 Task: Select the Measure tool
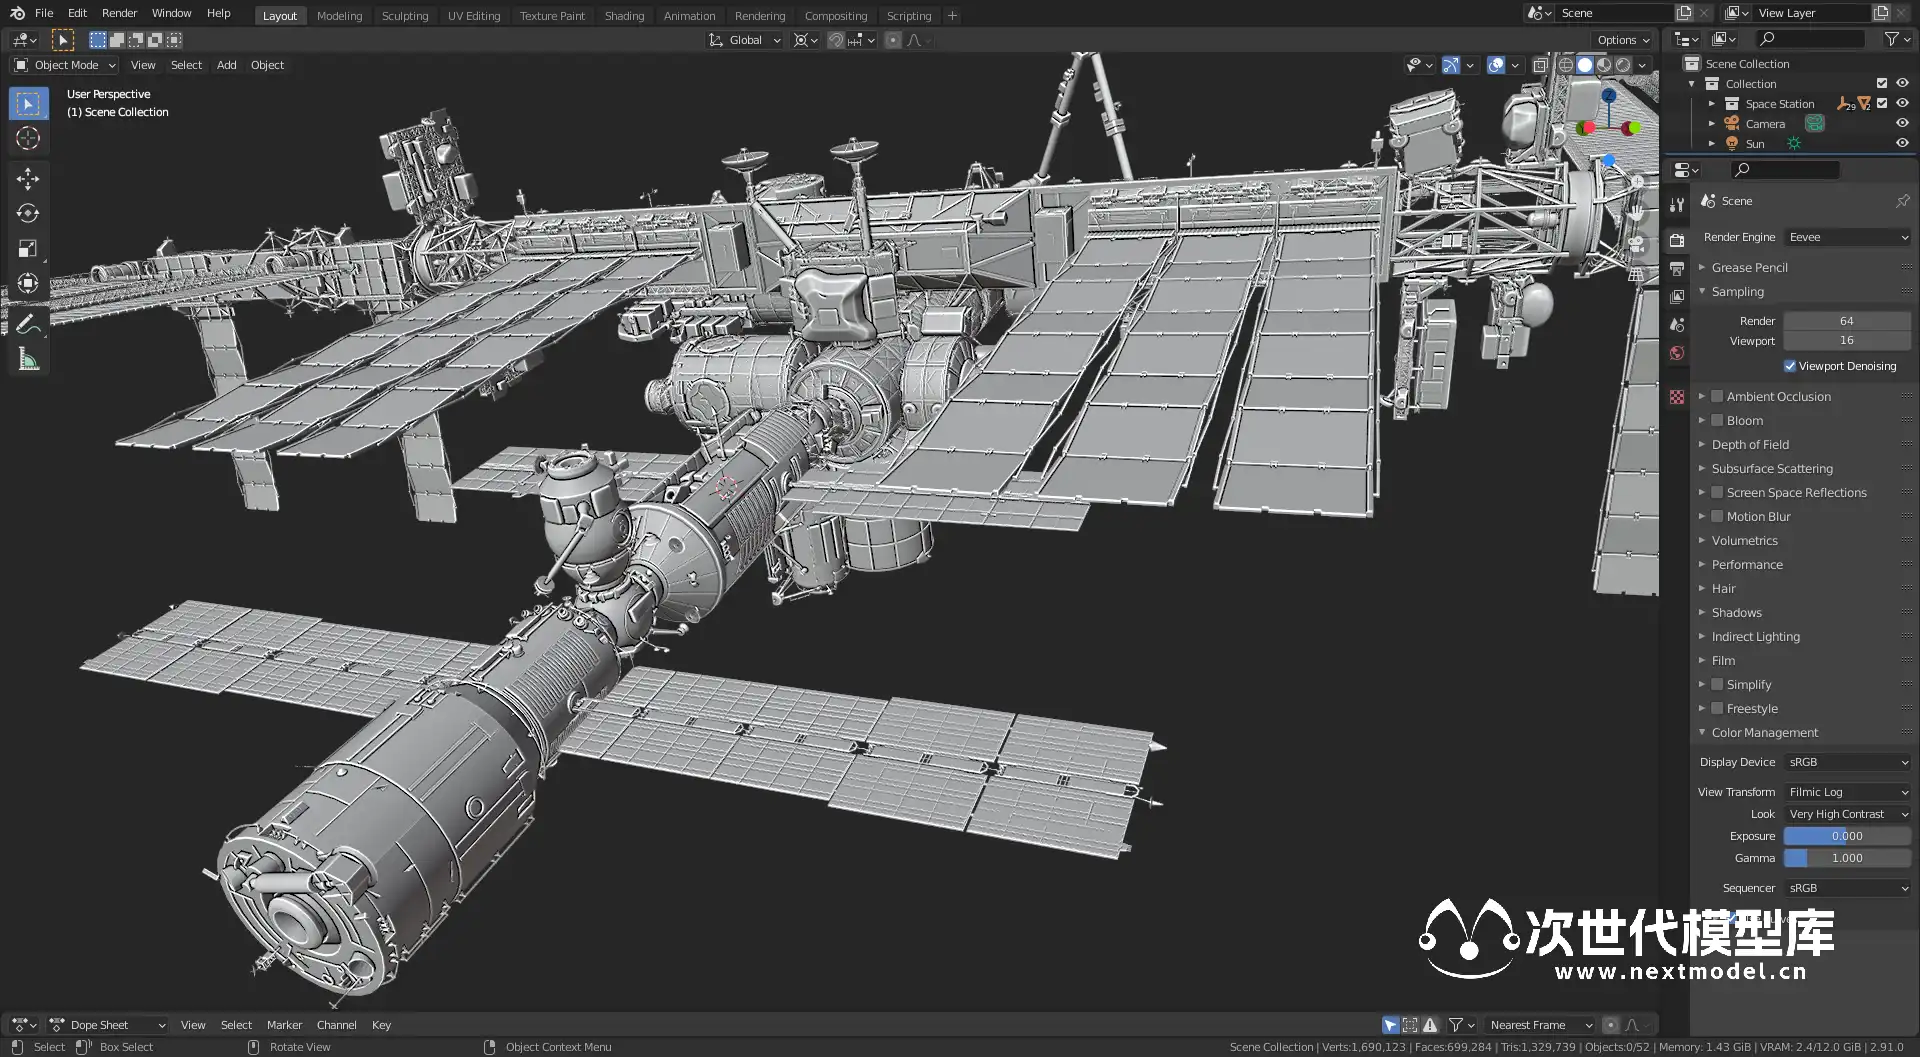click(28, 360)
